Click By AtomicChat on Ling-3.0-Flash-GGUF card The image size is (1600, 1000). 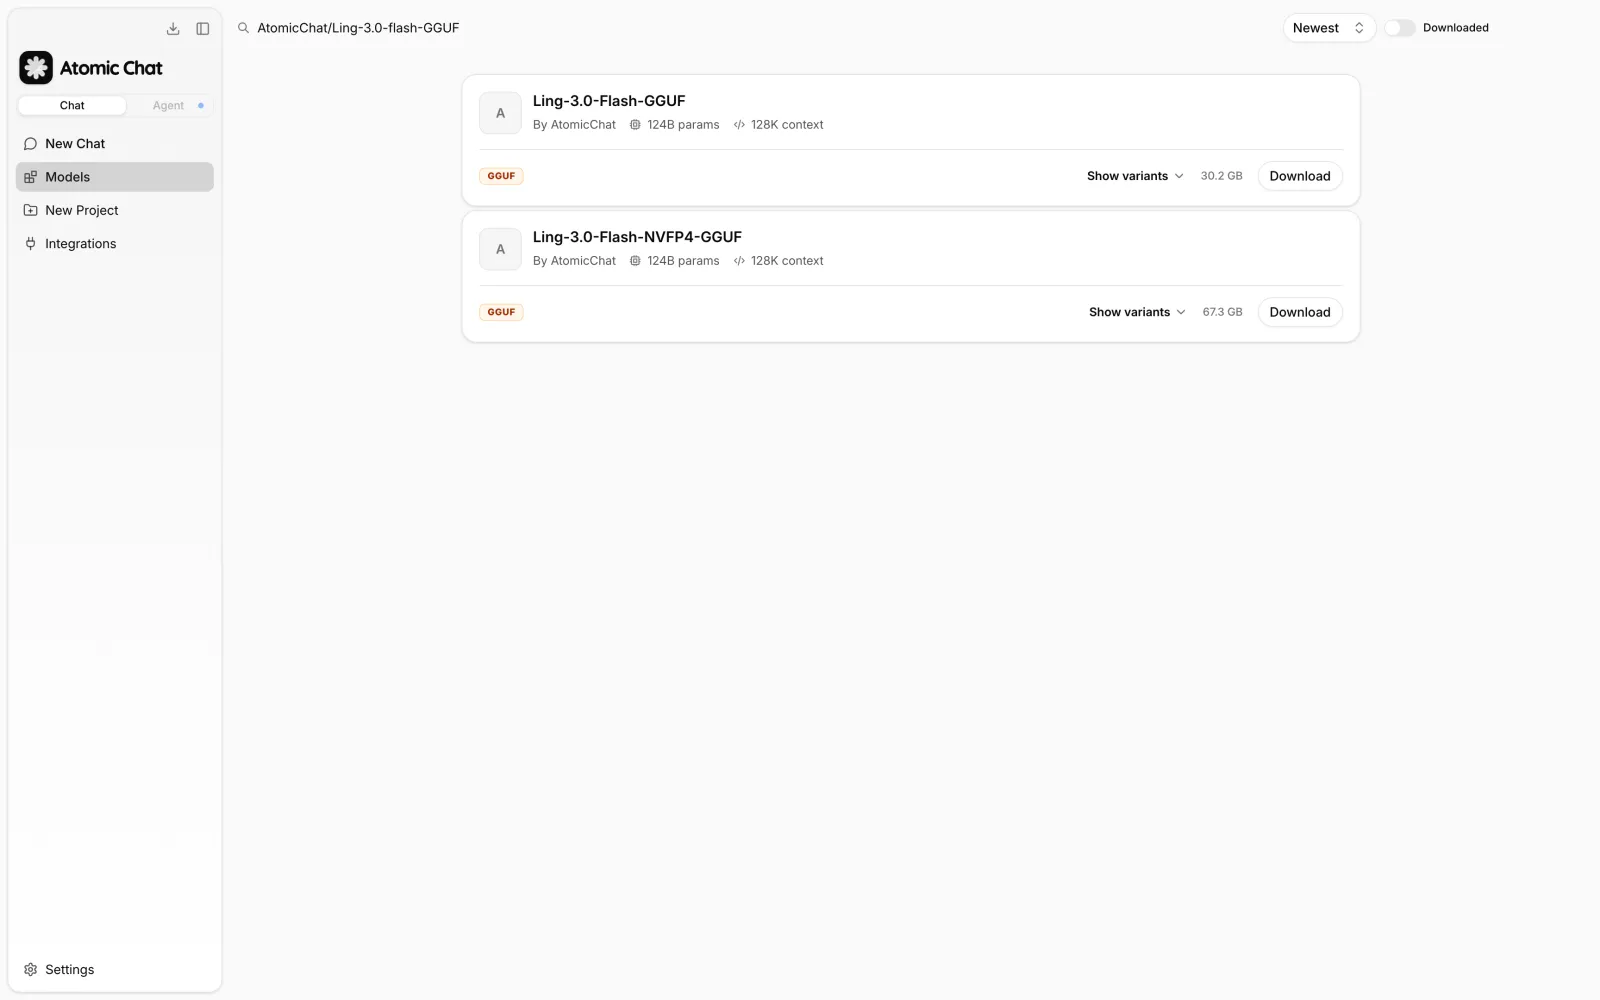pos(574,125)
